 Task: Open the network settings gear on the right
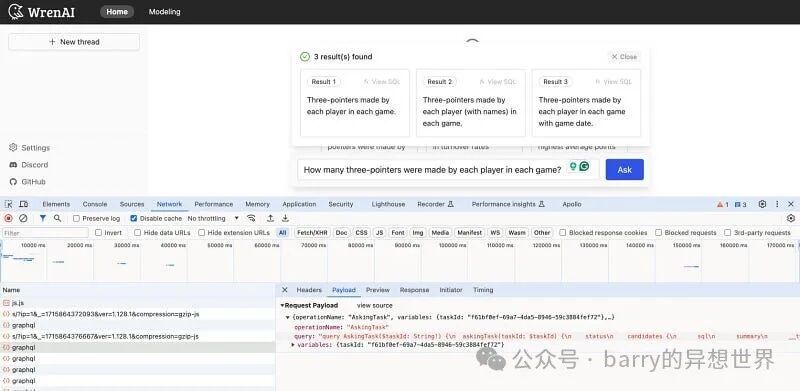(791, 218)
